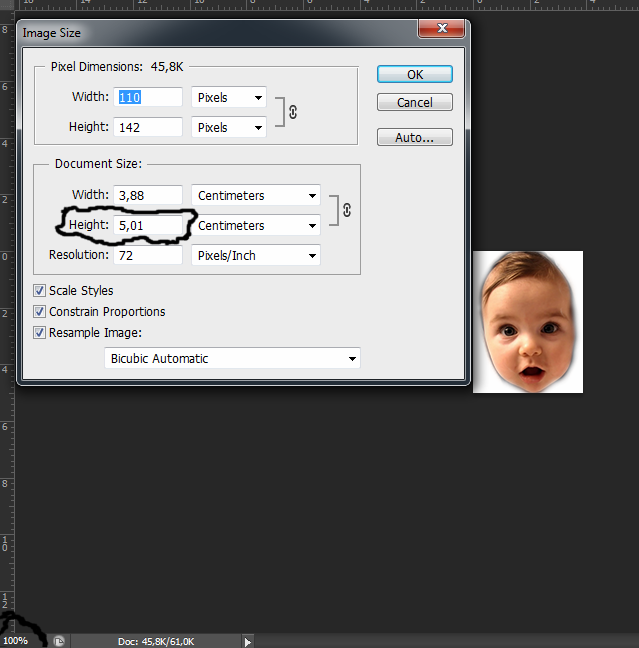639x648 pixels.
Task: Click the pixel dimensions chain link icon
Action: tap(293, 112)
